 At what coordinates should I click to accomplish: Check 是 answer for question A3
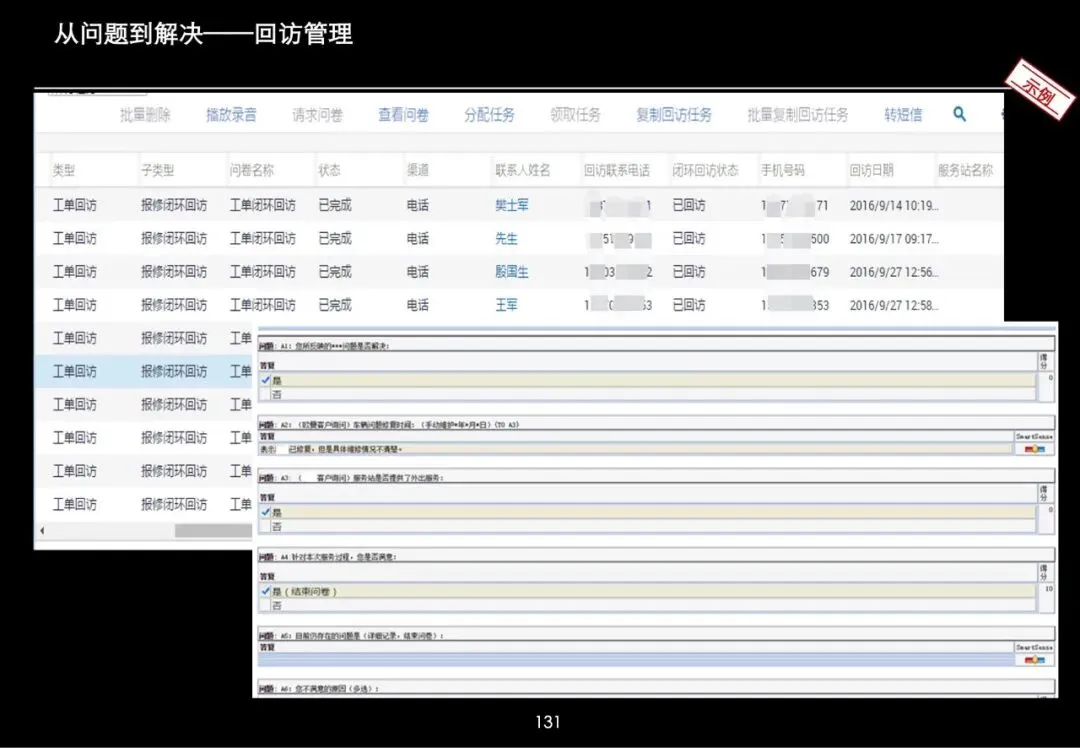click(266, 512)
